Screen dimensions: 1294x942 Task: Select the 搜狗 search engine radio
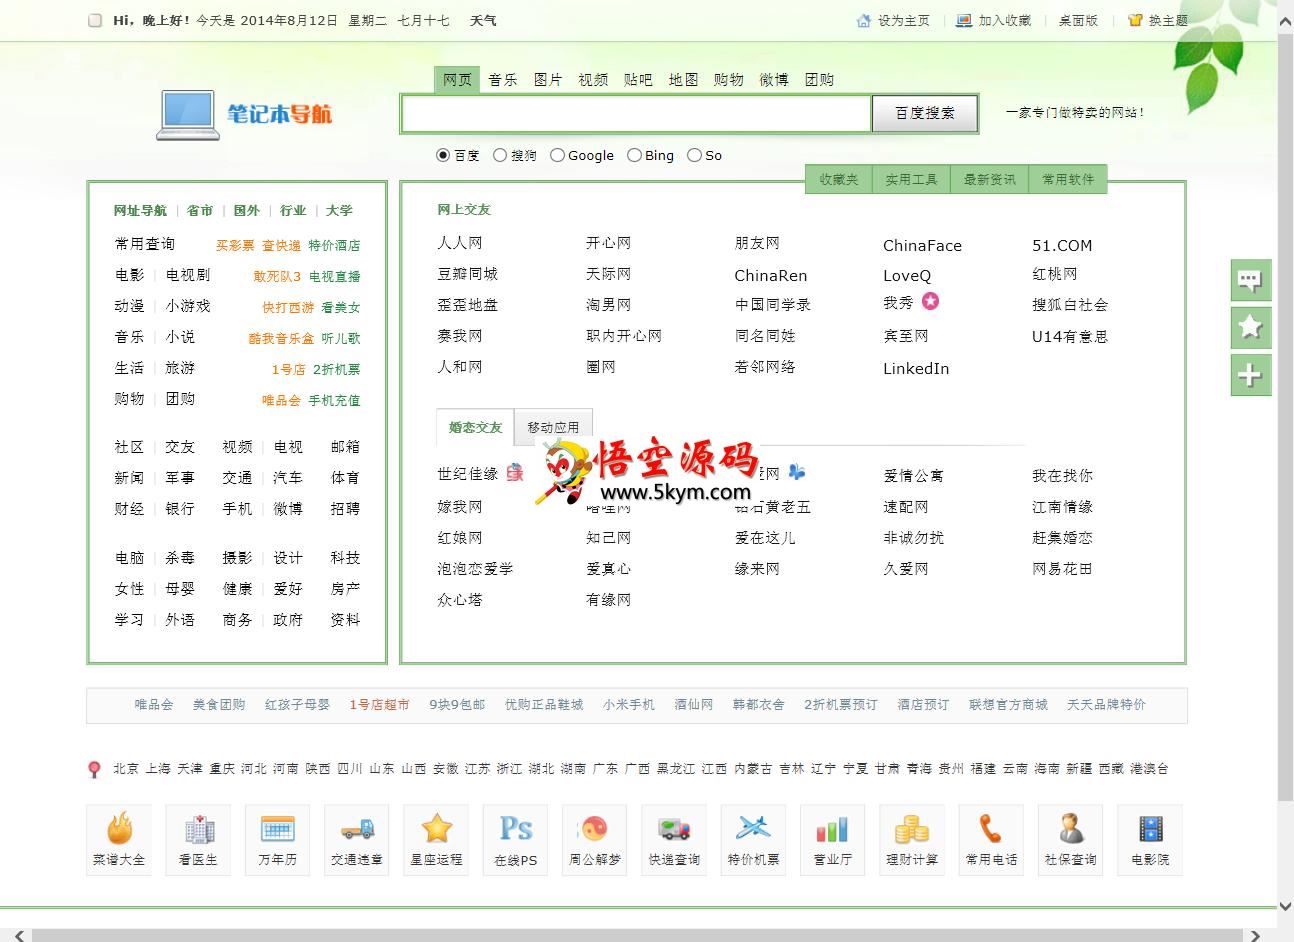point(500,155)
